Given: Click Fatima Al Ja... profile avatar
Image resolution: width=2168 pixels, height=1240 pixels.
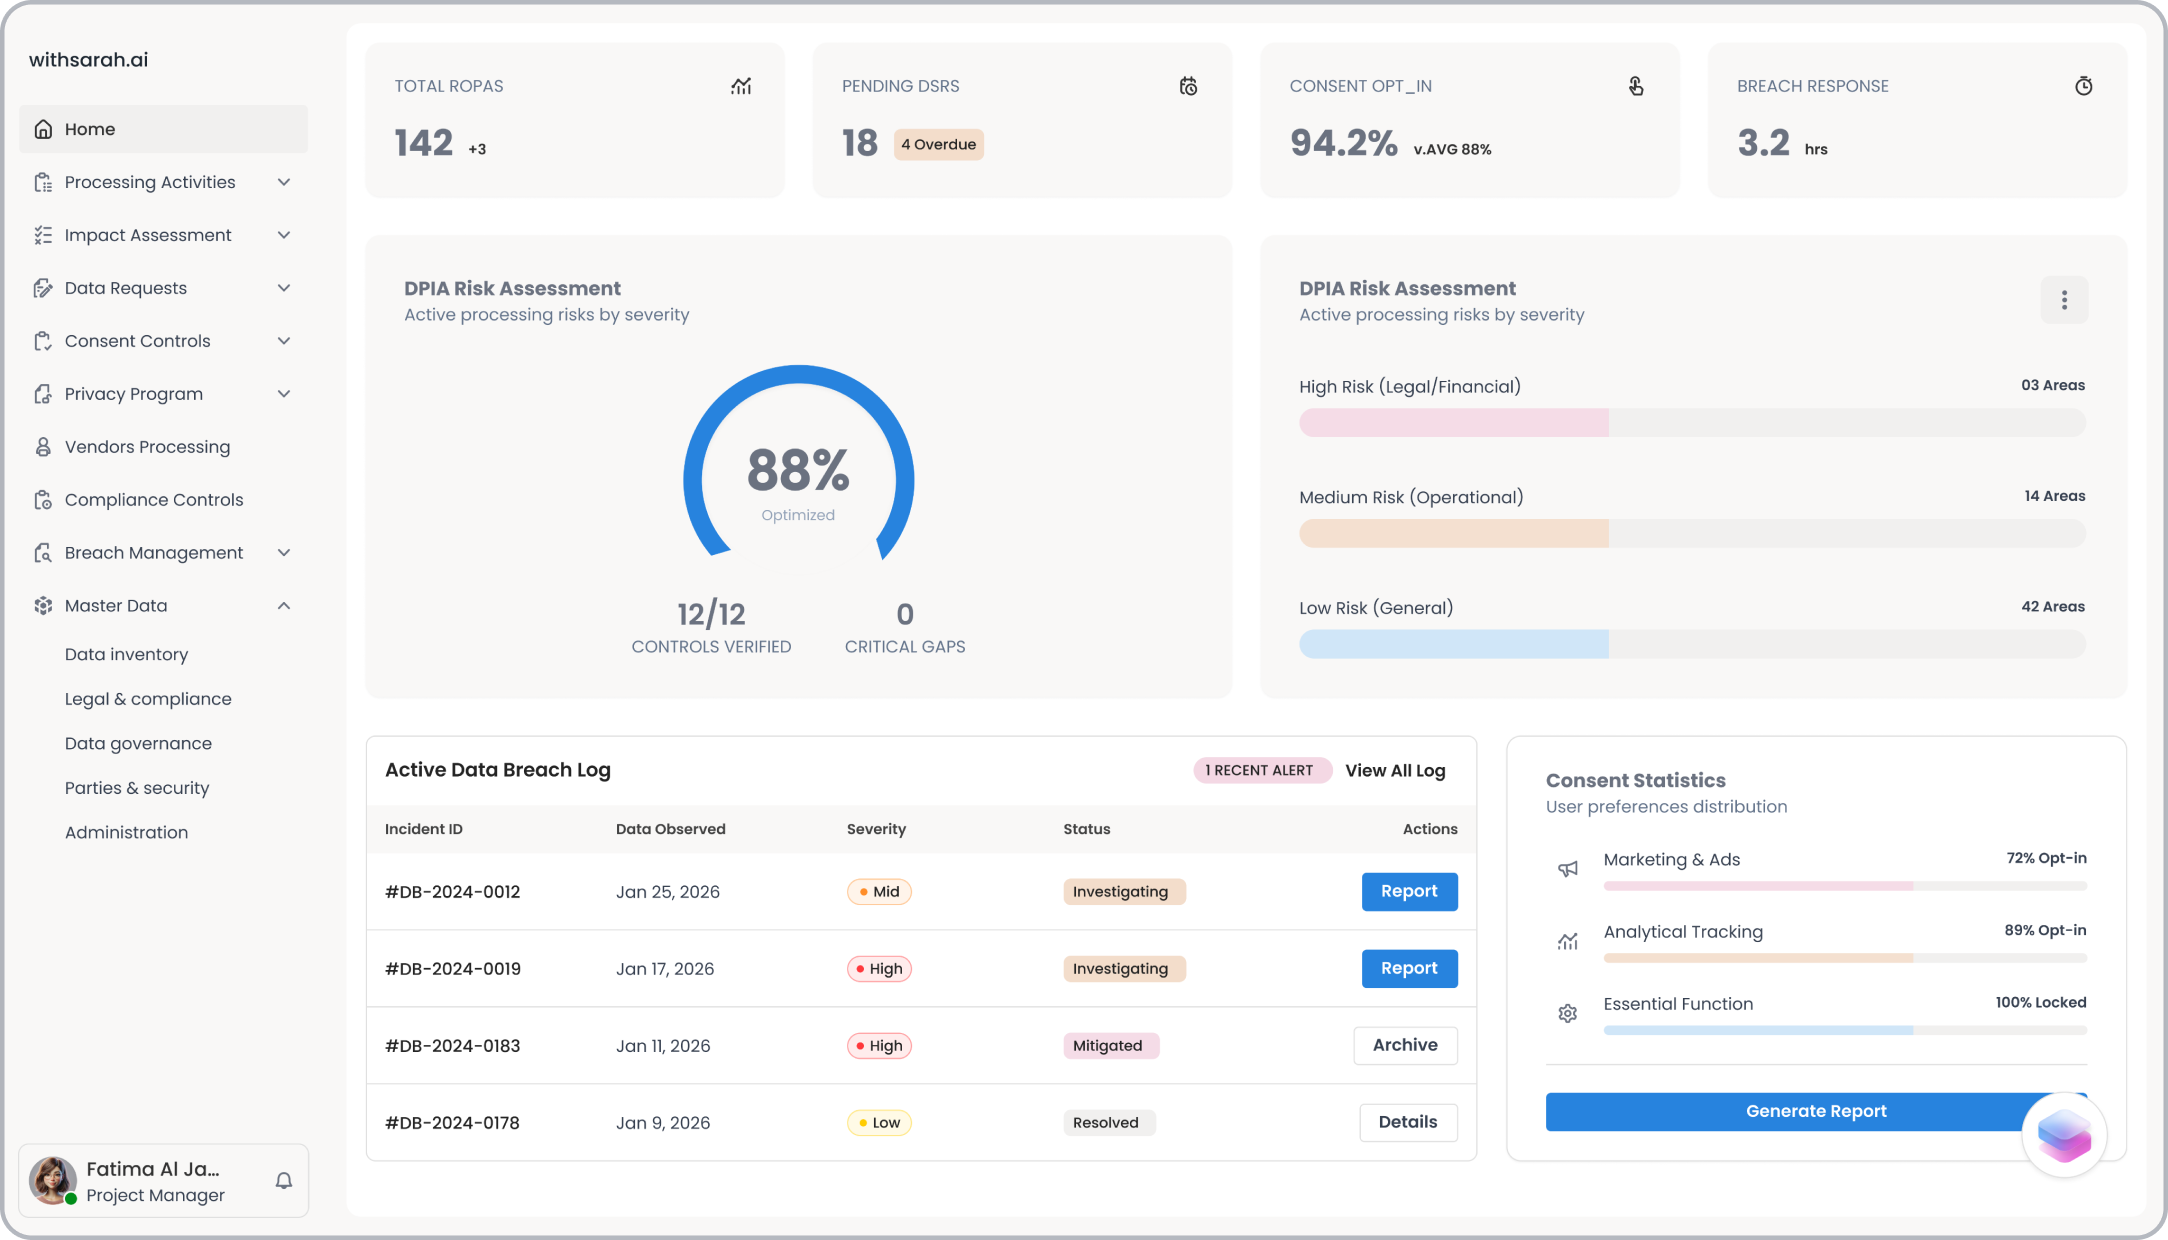Looking at the screenshot, I should 52,1180.
